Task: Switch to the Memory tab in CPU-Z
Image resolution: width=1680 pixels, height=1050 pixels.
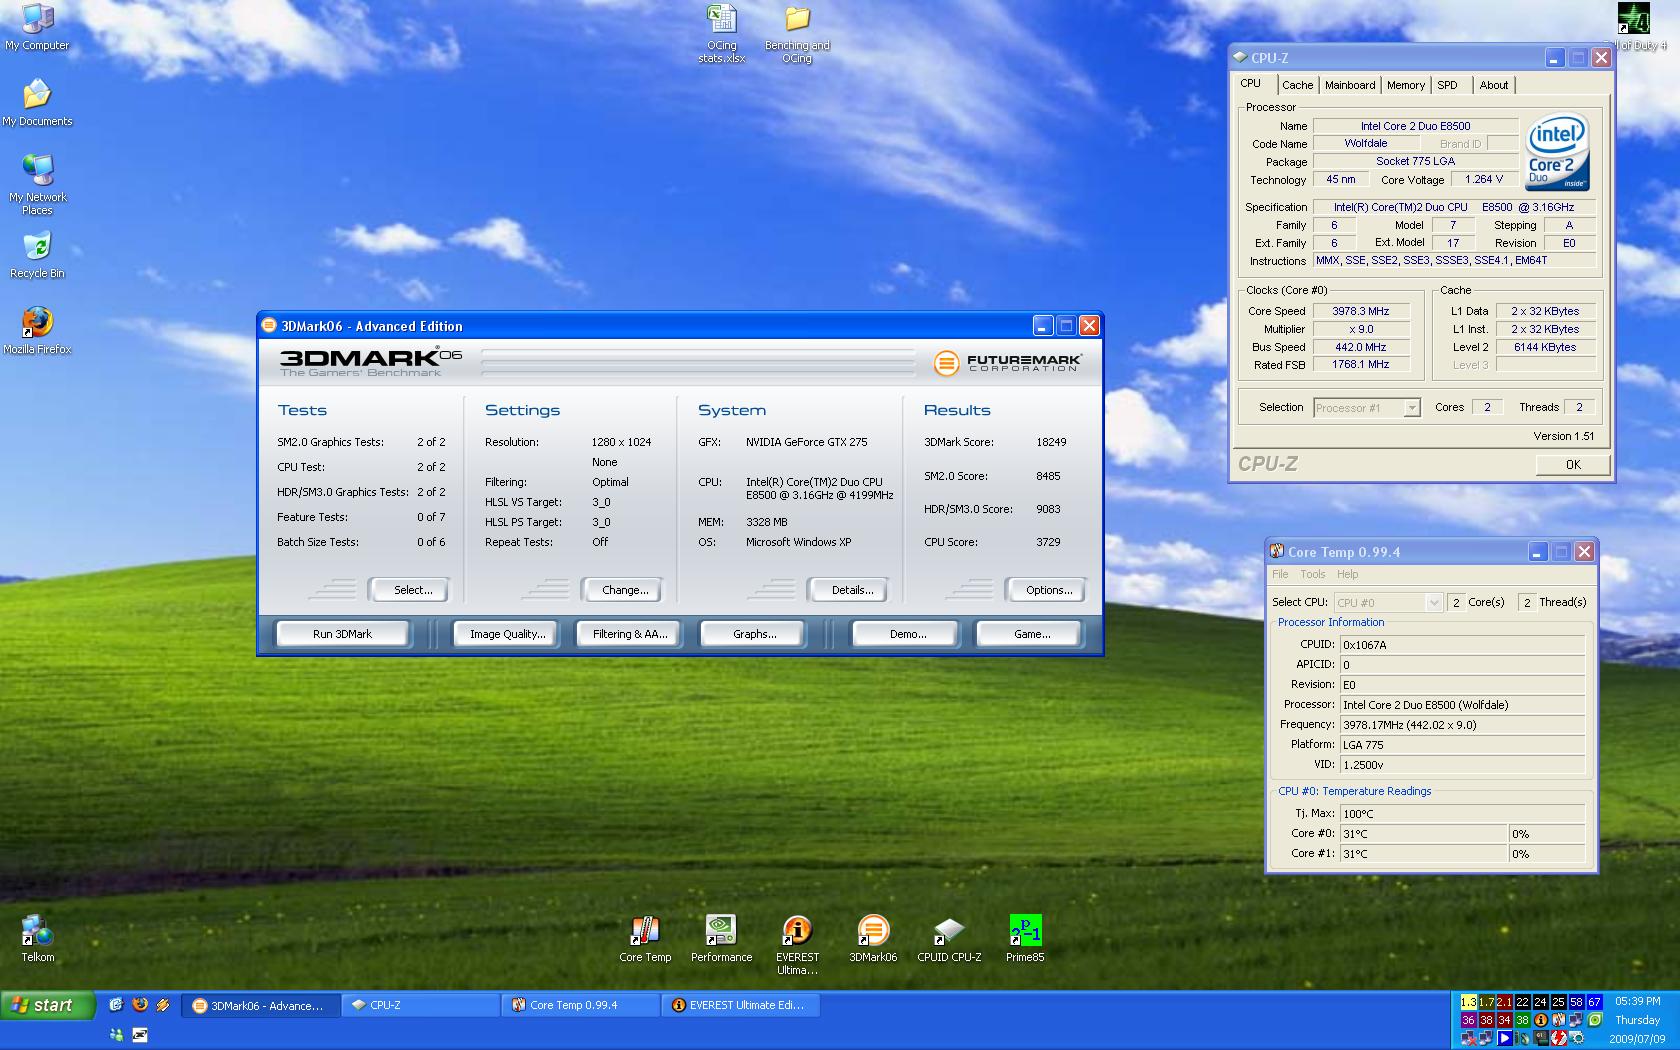Action: (1405, 85)
